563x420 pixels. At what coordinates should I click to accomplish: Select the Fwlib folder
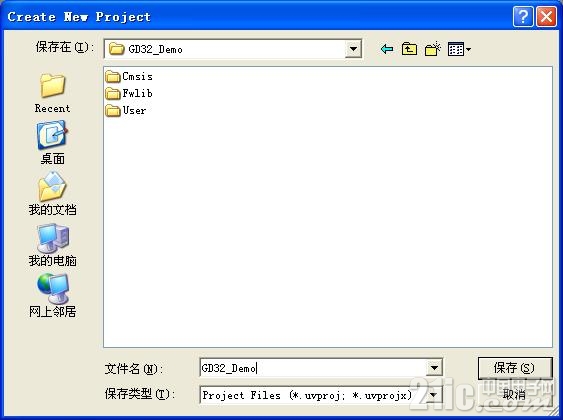(129, 93)
